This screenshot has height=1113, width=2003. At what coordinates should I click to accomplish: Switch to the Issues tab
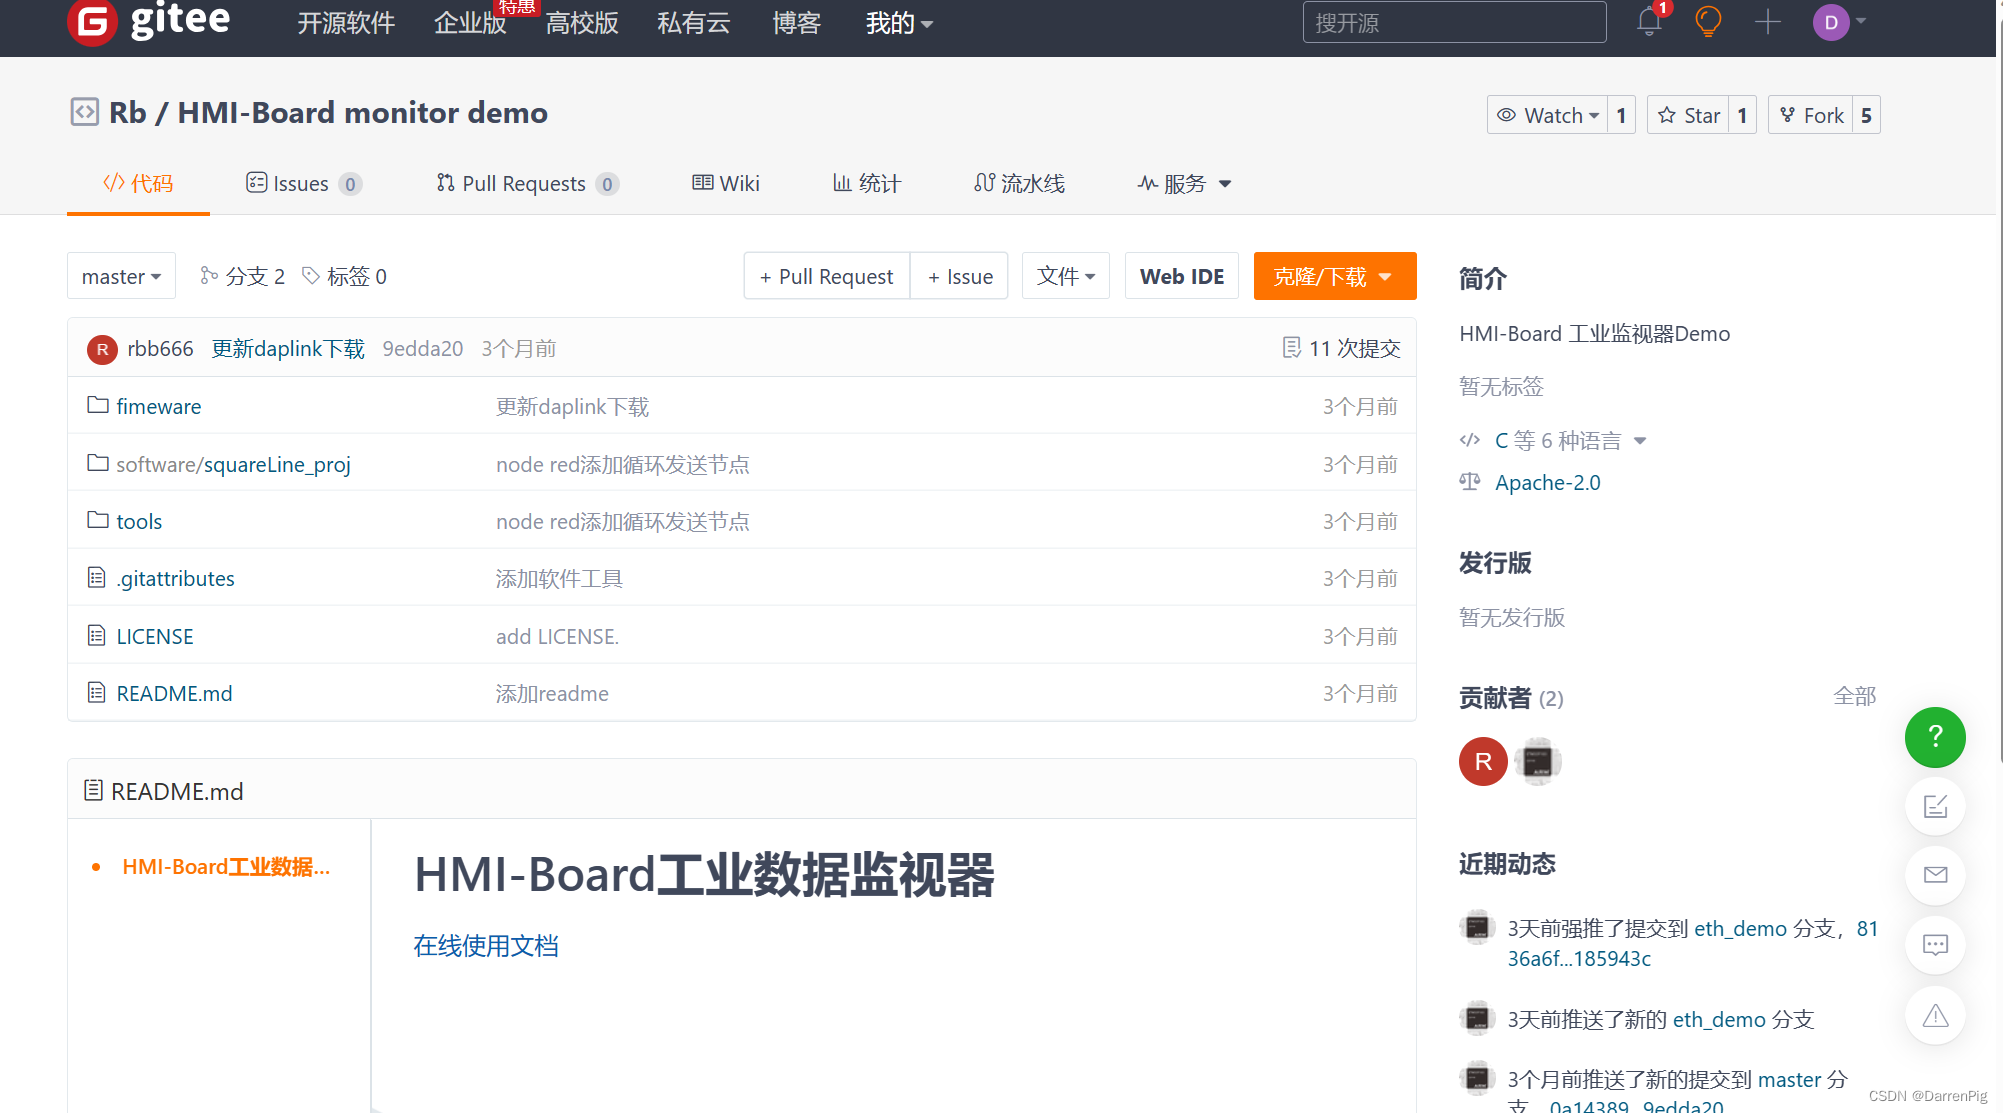(301, 183)
